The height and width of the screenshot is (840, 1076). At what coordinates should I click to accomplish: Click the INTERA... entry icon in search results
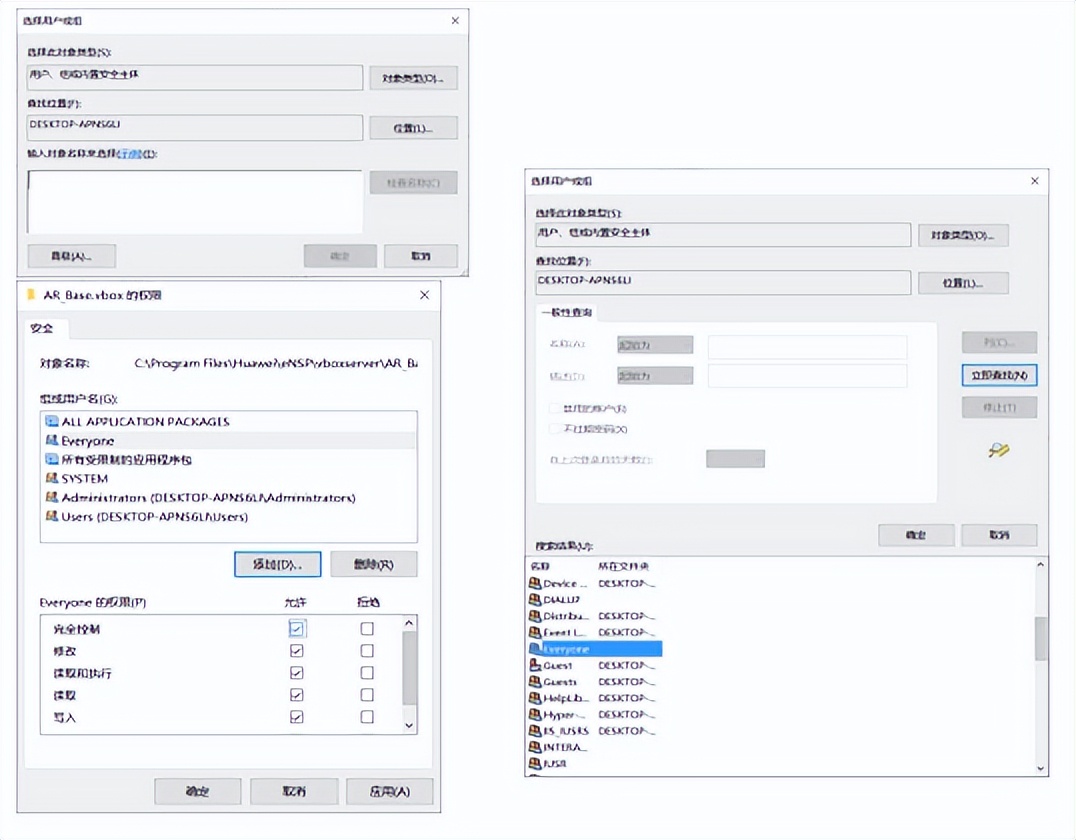pos(535,747)
